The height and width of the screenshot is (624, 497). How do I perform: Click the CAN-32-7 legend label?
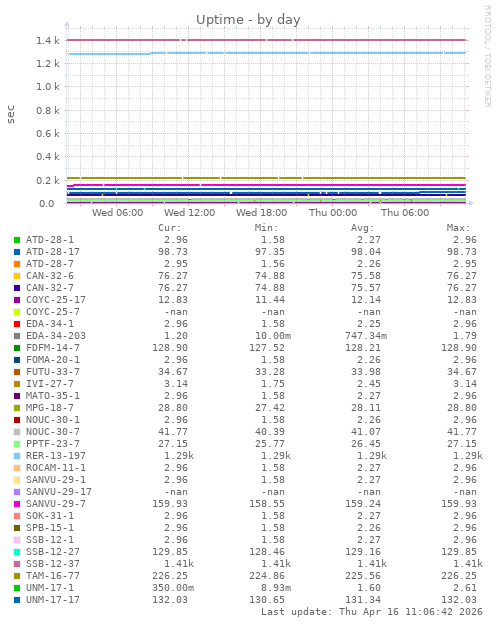50,288
